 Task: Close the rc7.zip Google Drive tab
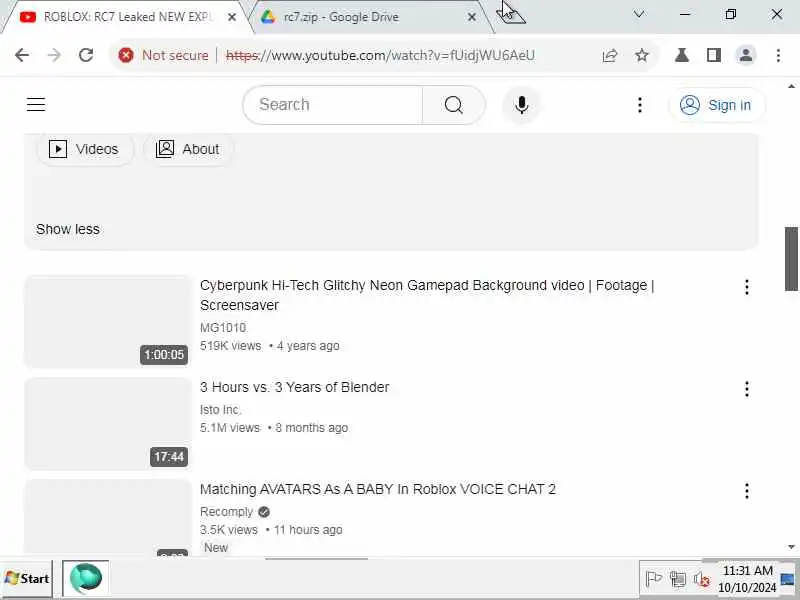472,17
